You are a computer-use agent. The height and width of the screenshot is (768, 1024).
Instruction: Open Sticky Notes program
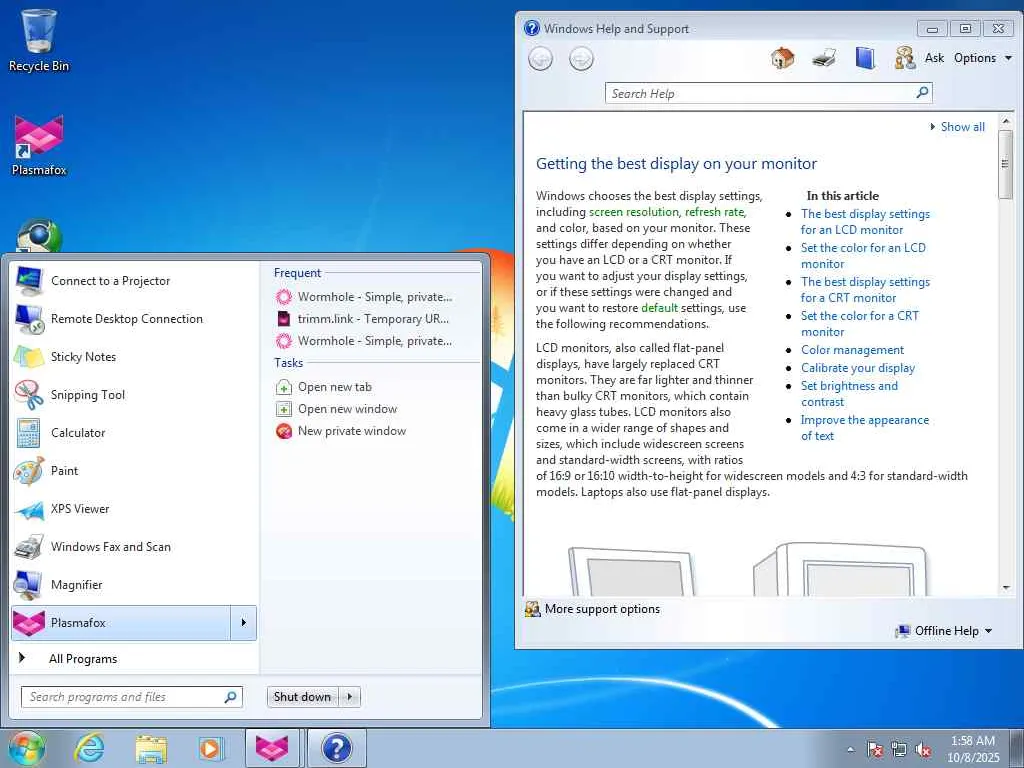tap(134, 357)
